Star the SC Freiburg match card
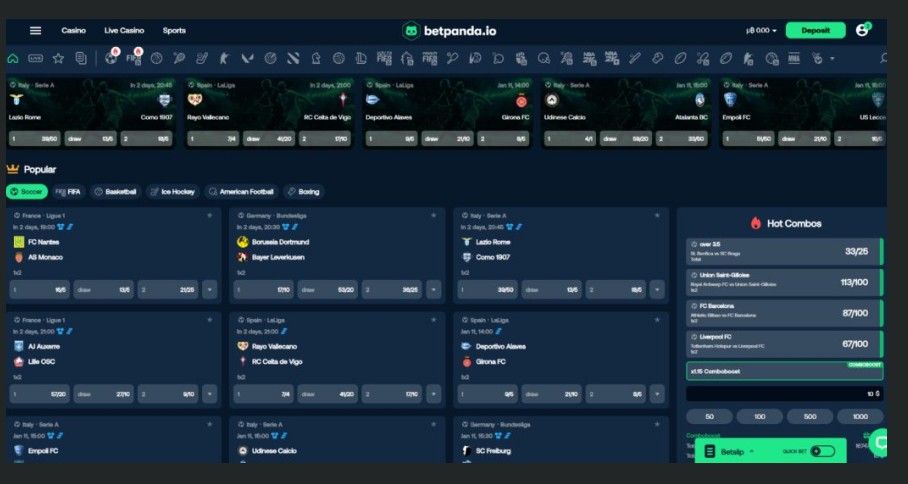The height and width of the screenshot is (484, 908). 657,424
